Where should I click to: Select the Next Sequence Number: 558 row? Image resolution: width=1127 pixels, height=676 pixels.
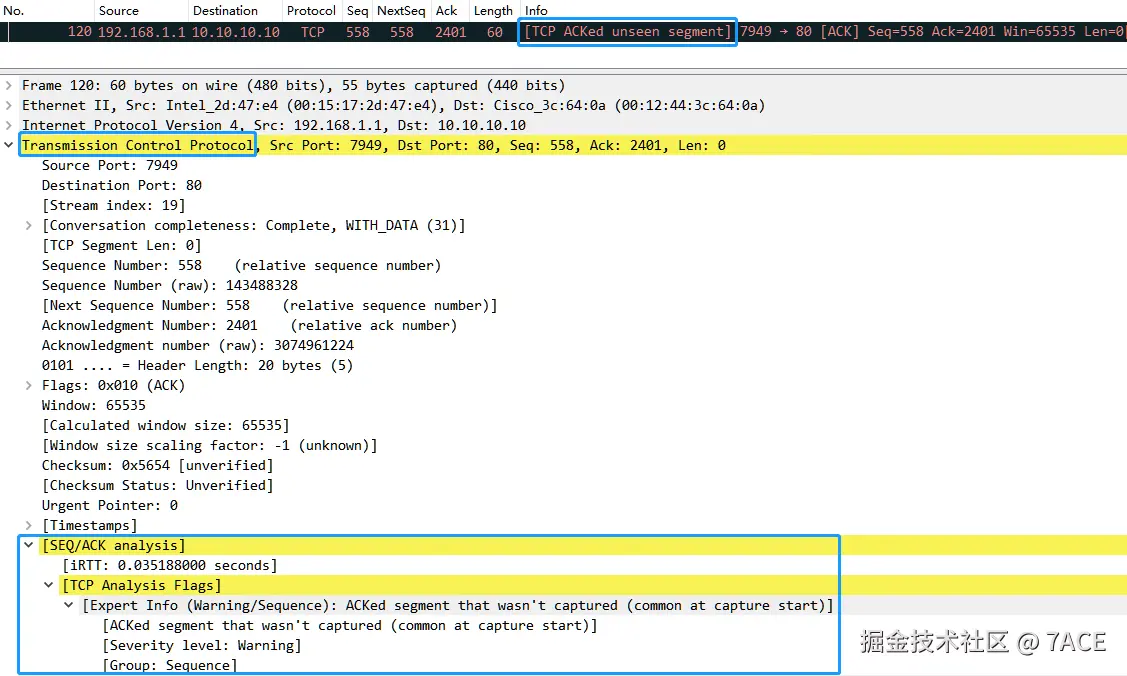270,305
